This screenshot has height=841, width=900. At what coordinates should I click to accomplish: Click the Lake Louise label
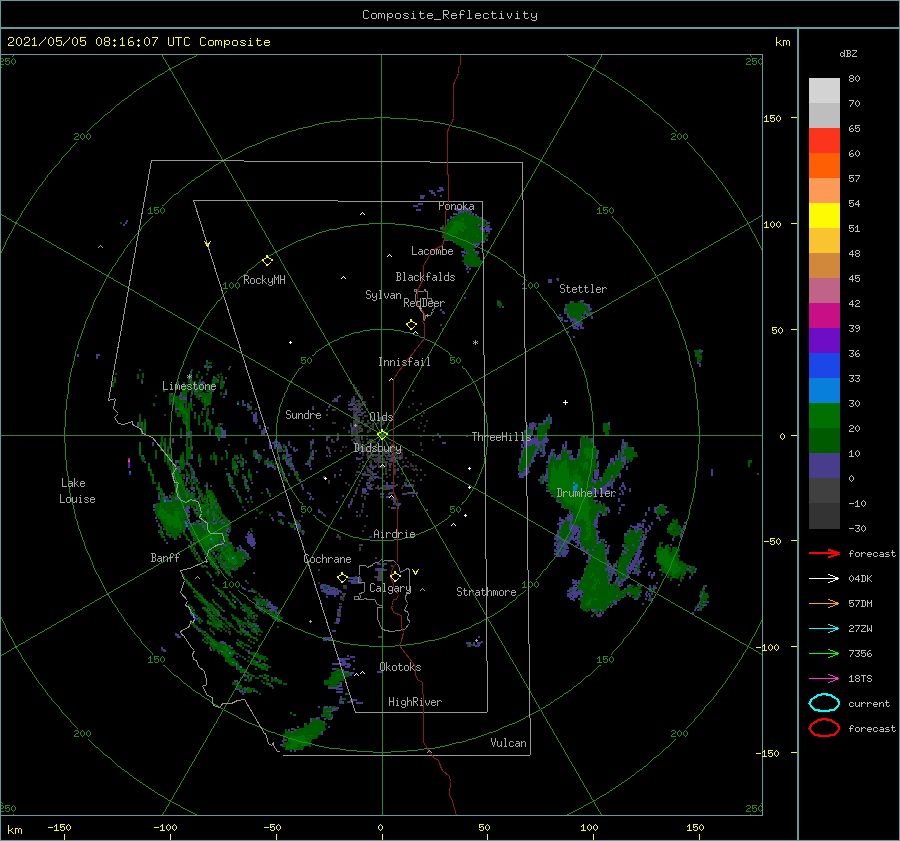[x=77, y=491]
